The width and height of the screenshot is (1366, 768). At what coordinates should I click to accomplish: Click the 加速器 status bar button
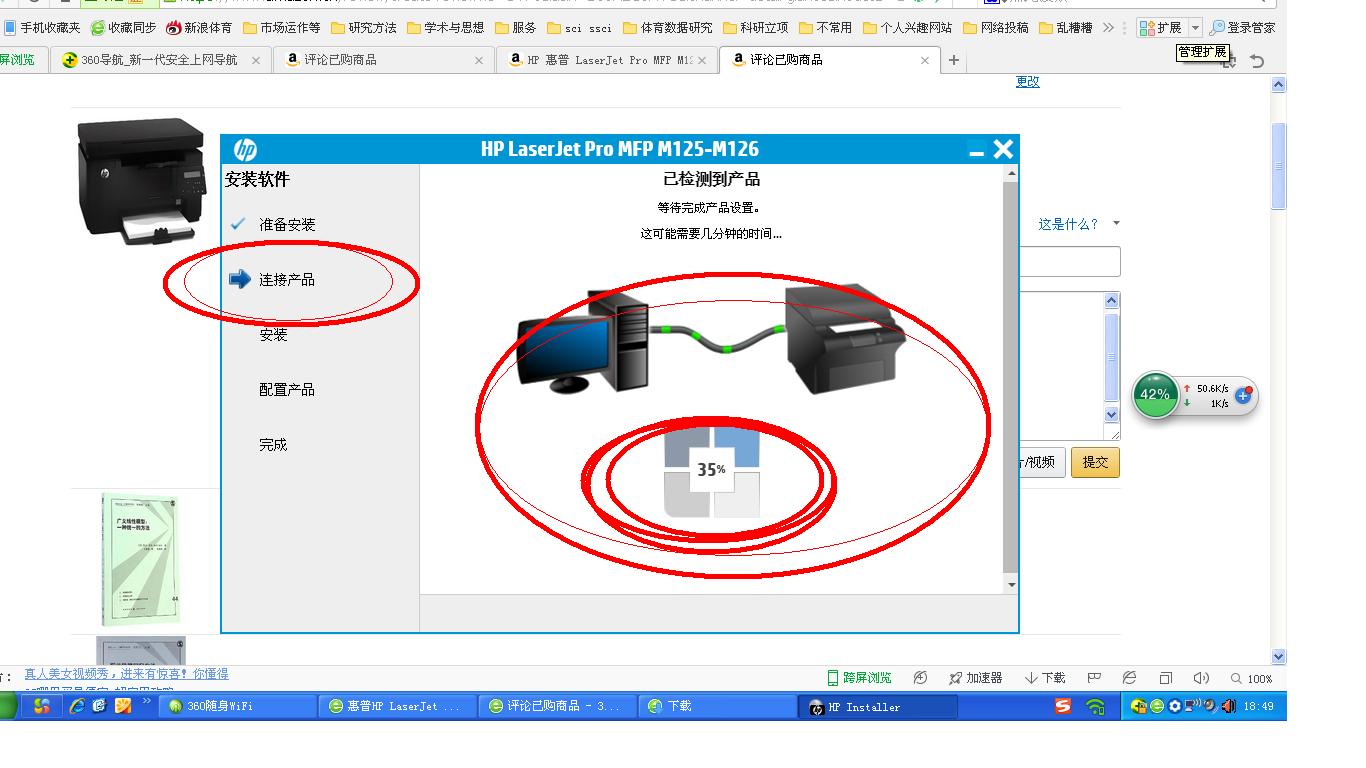pyautogui.click(x=975, y=678)
